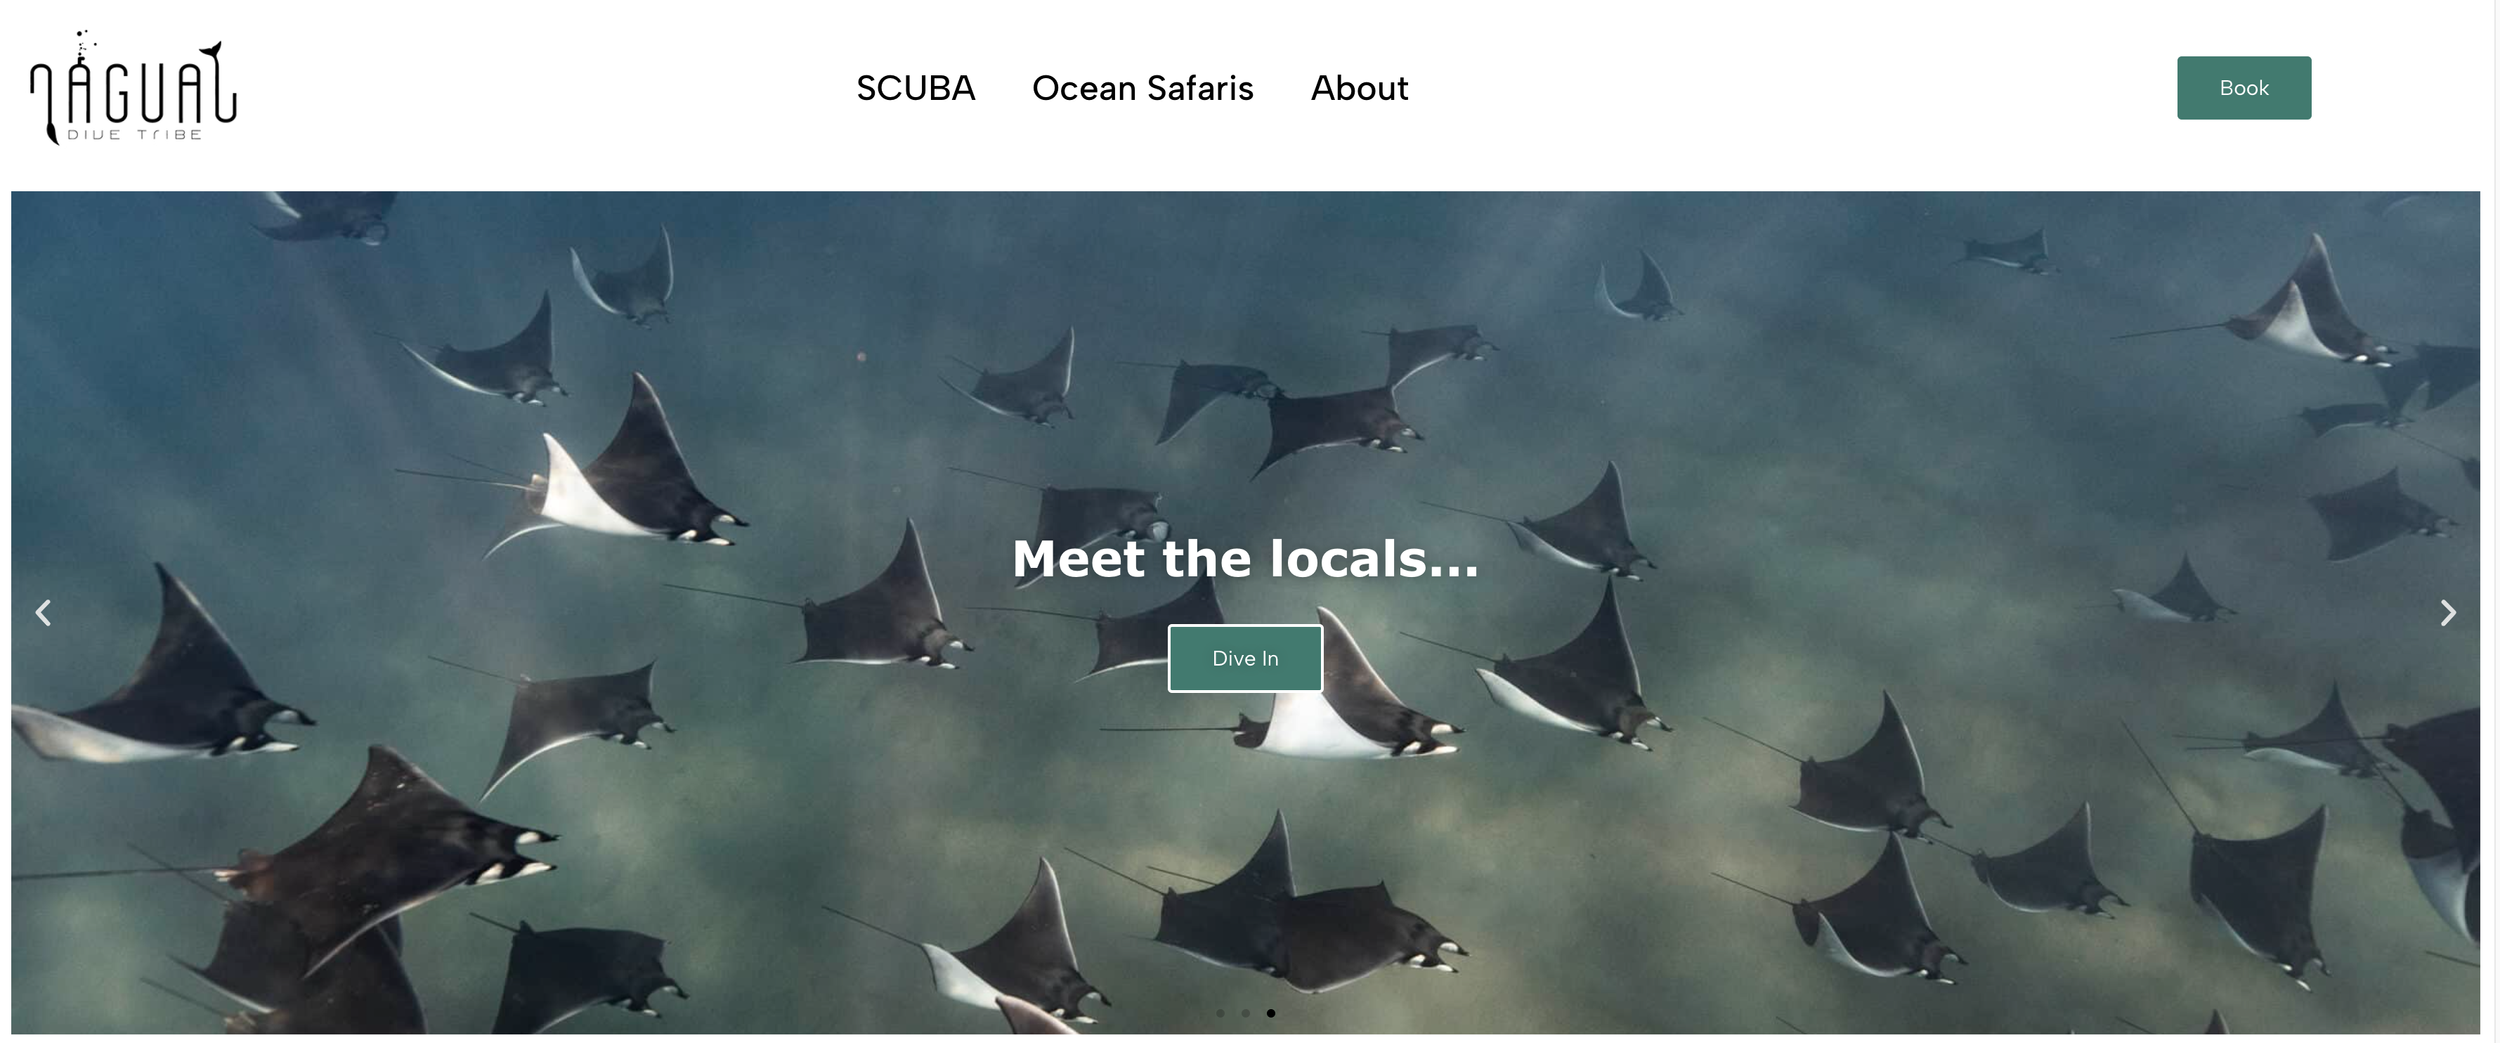Select the middle carousel indicator dot
This screenshot has width=2500, height=1043.
tap(1245, 1013)
